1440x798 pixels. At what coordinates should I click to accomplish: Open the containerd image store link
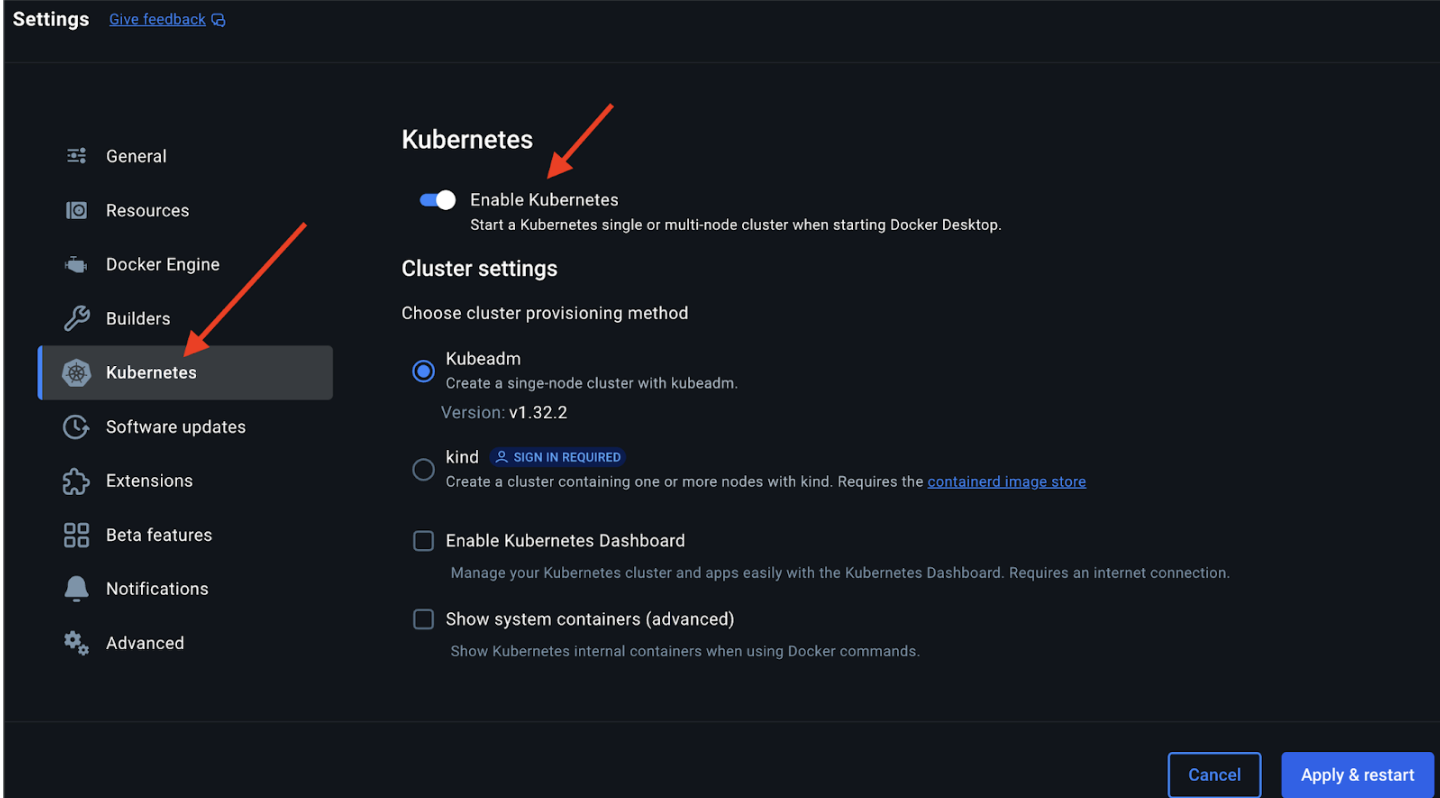(x=1006, y=482)
